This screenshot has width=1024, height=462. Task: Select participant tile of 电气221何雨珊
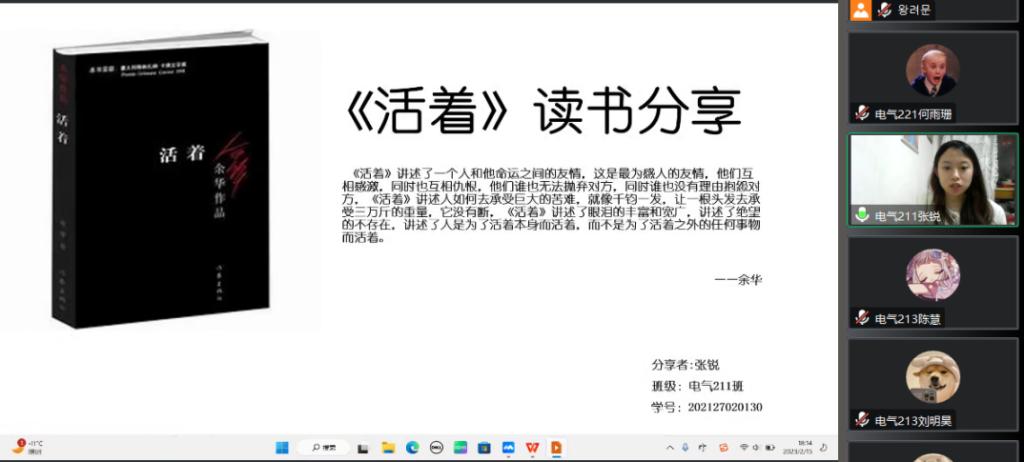[933, 78]
